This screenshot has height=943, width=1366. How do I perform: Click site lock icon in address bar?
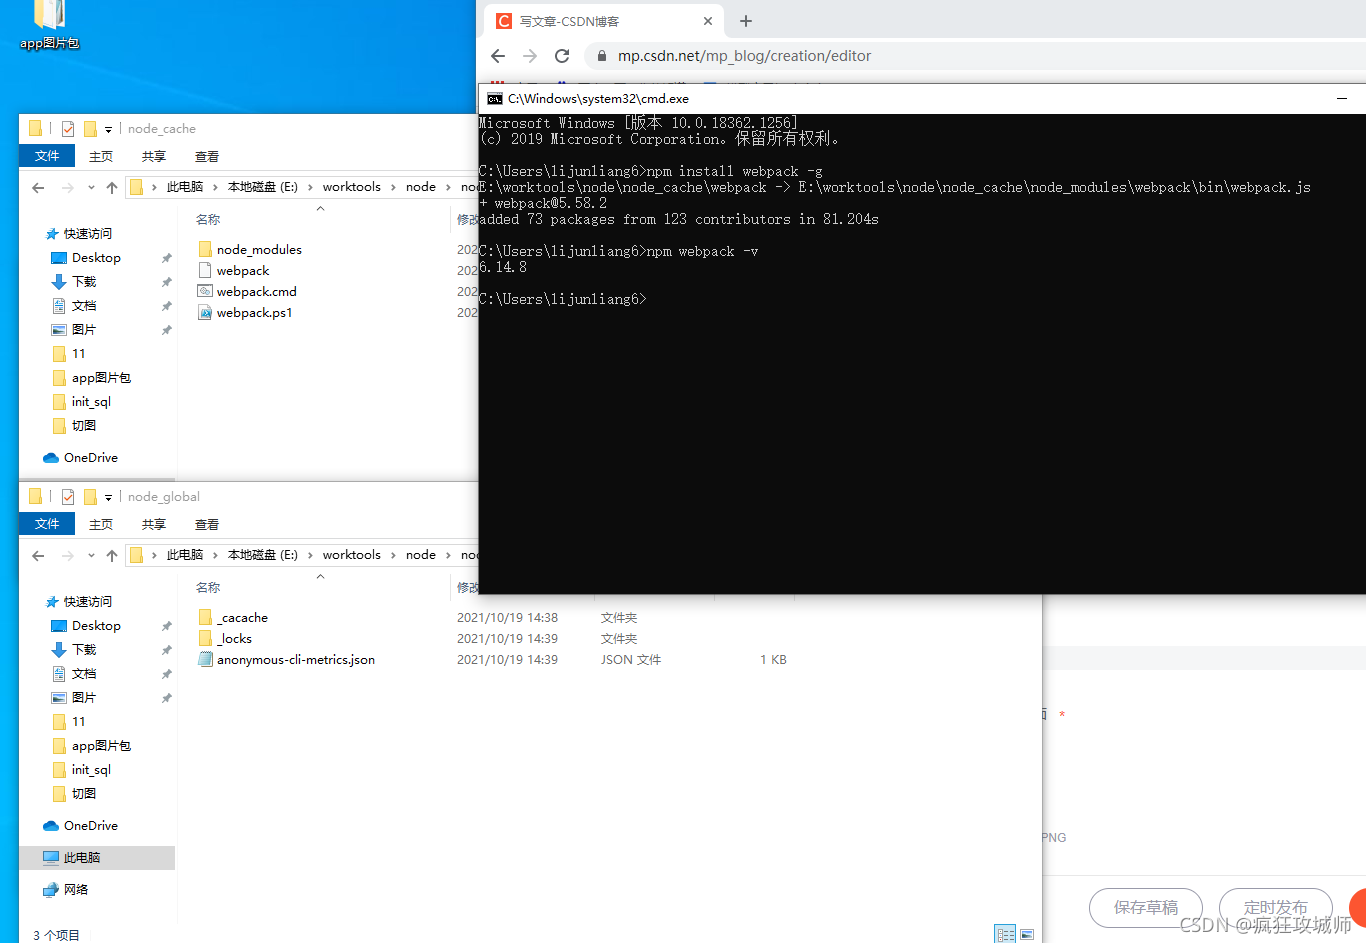pos(601,56)
